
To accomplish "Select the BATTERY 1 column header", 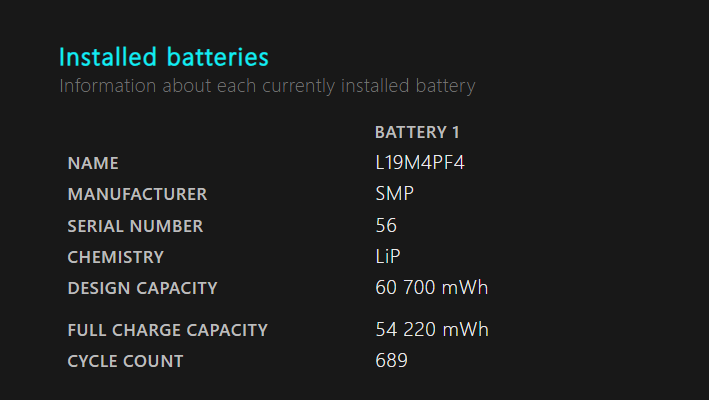I will (417, 132).
